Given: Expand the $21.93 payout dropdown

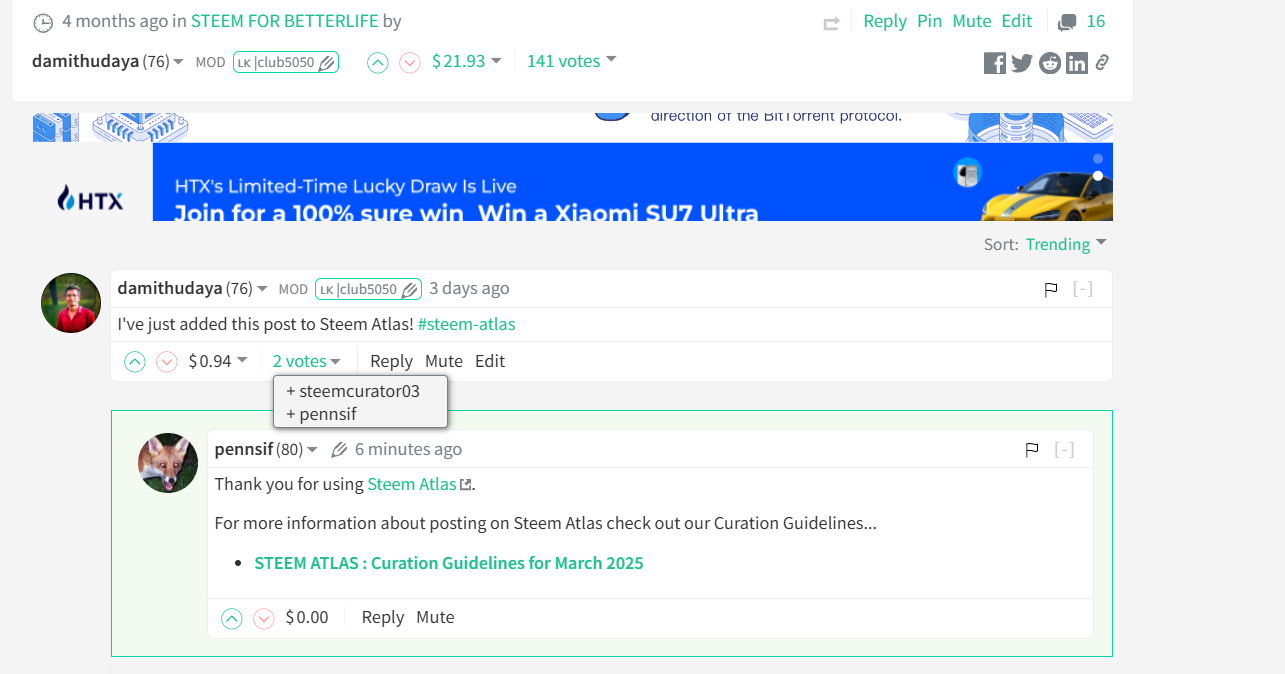Looking at the screenshot, I should pyautogui.click(x=466, y=61).
